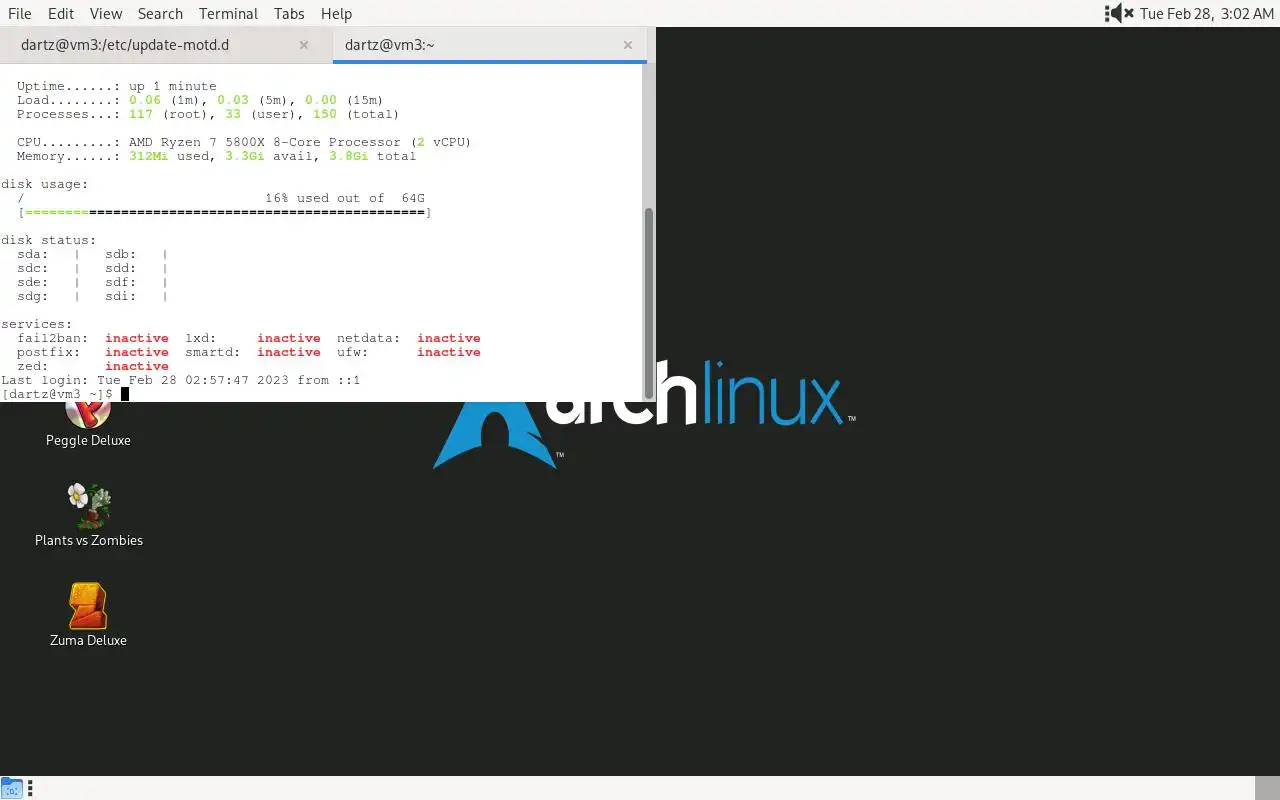The width and height of the screenshot is (1280, 800).
Task: Click the disk usage progress bar
Action: (x=225, y=212)
